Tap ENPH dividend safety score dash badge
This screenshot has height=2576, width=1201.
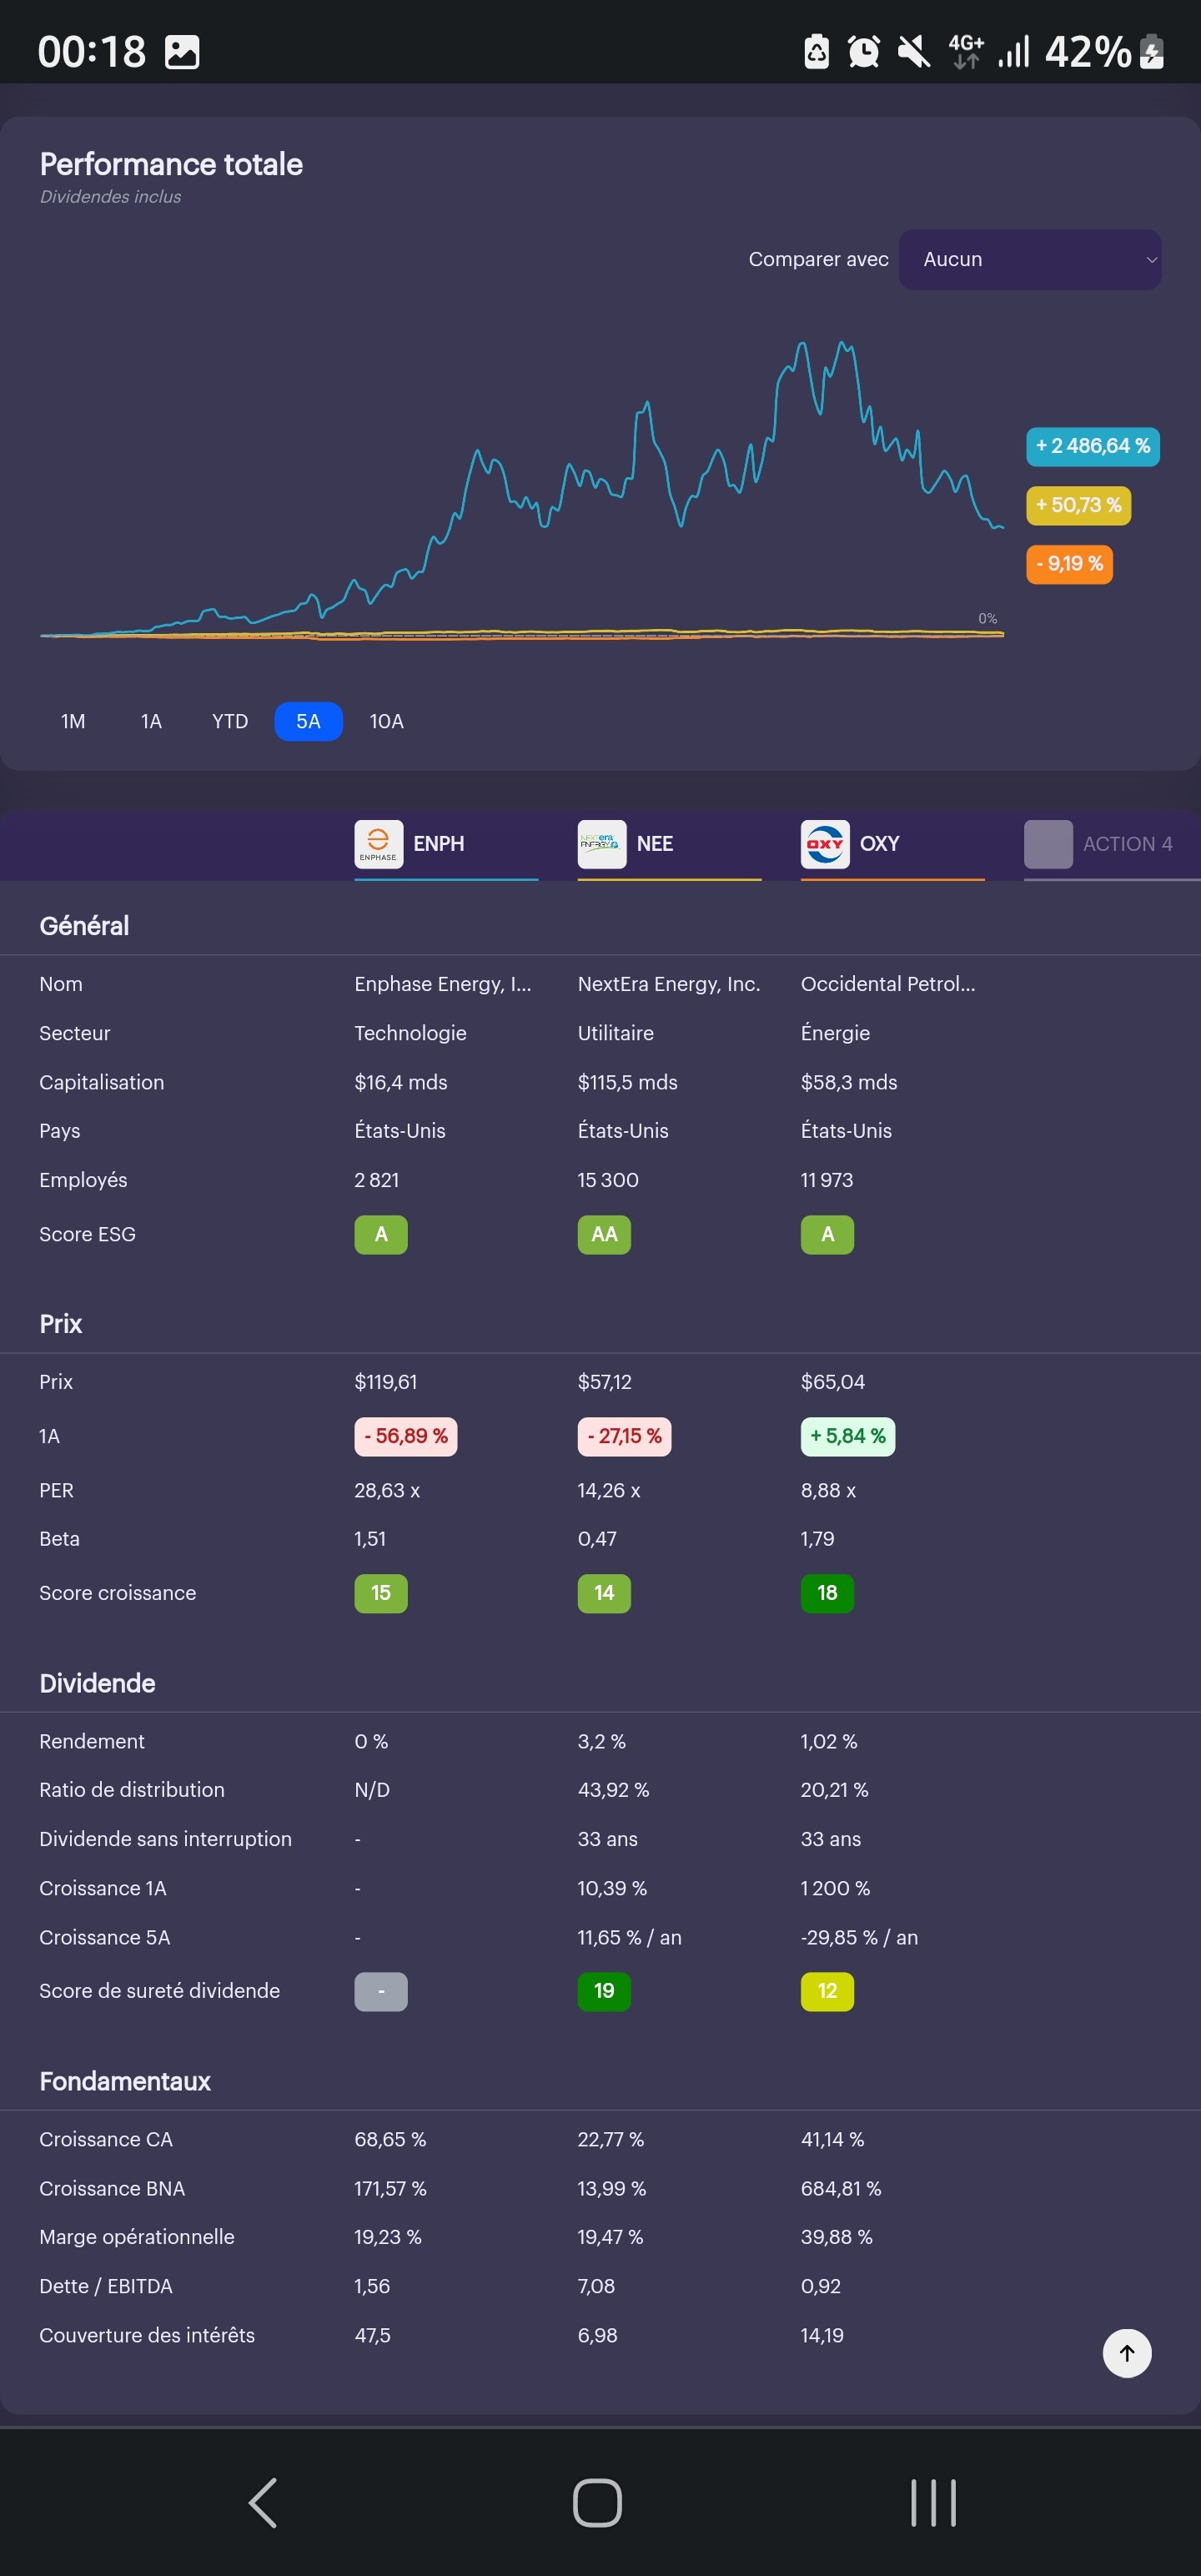tap(381, 1990)
